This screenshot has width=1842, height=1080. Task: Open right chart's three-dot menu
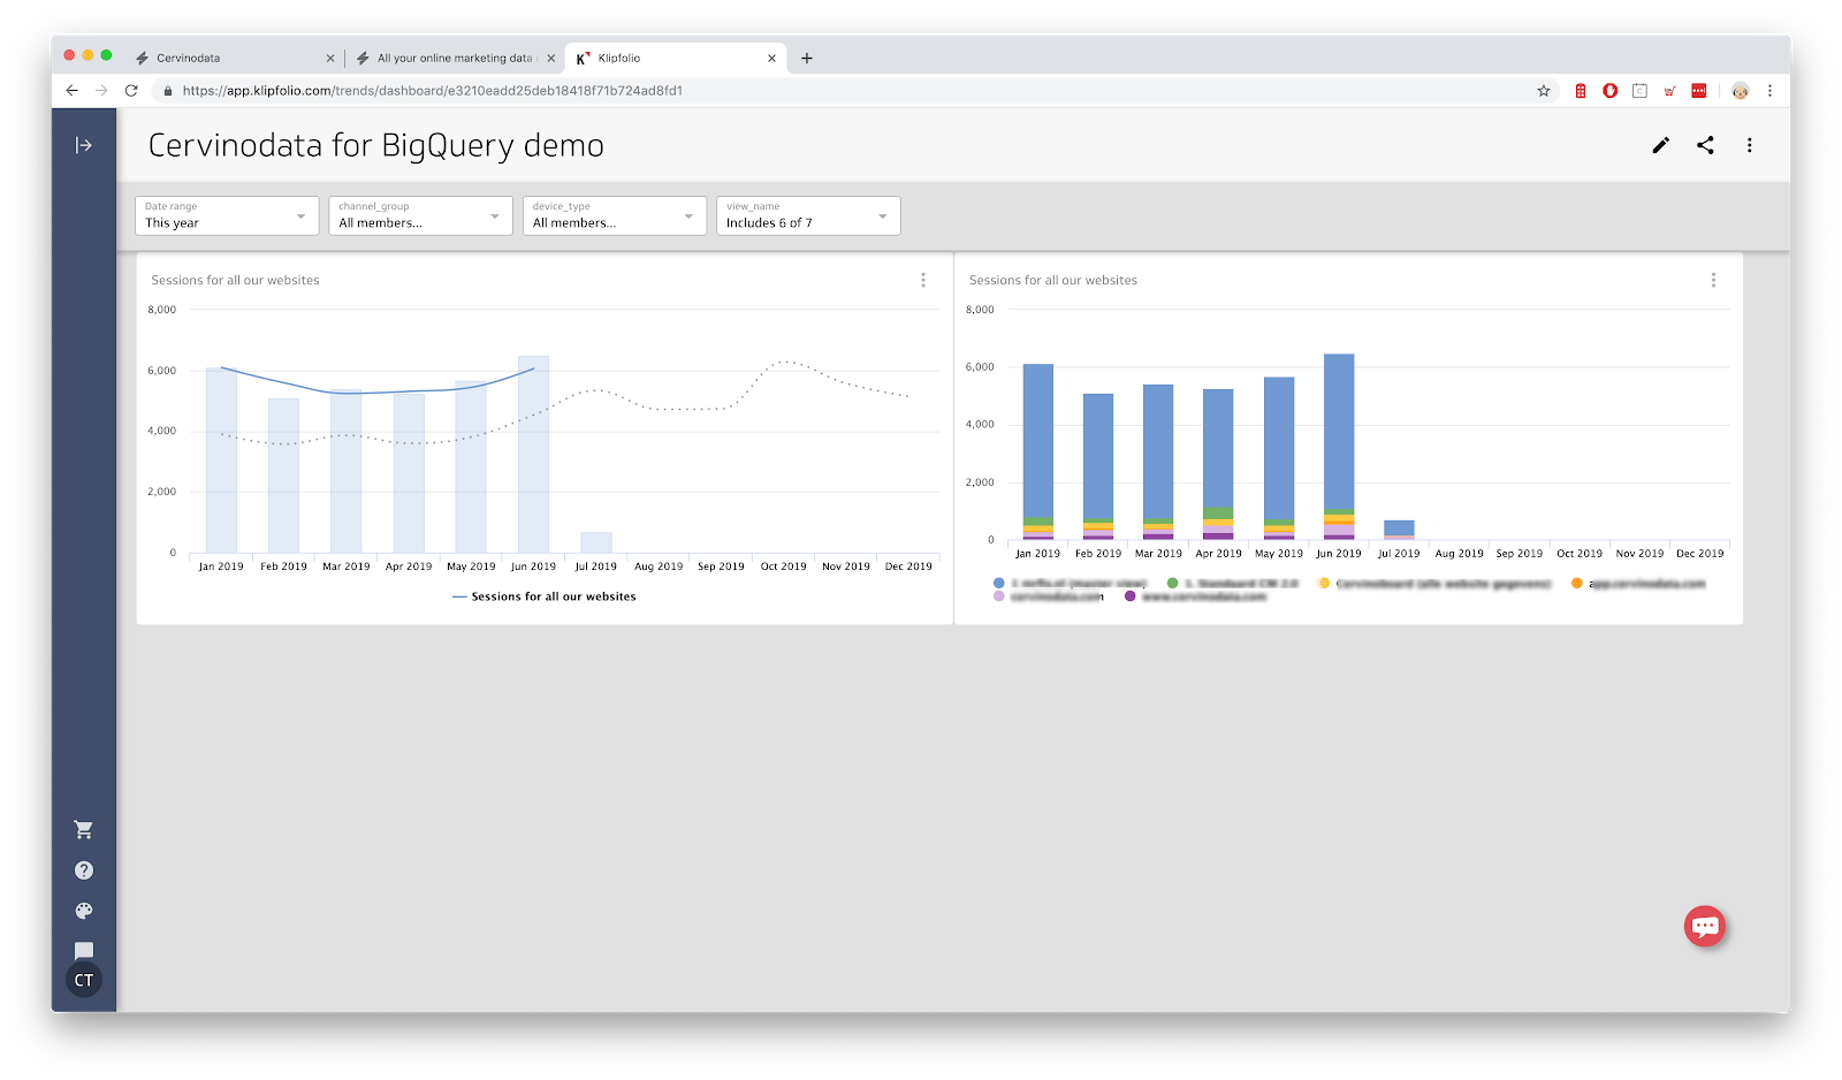(x=1713, y=281)
